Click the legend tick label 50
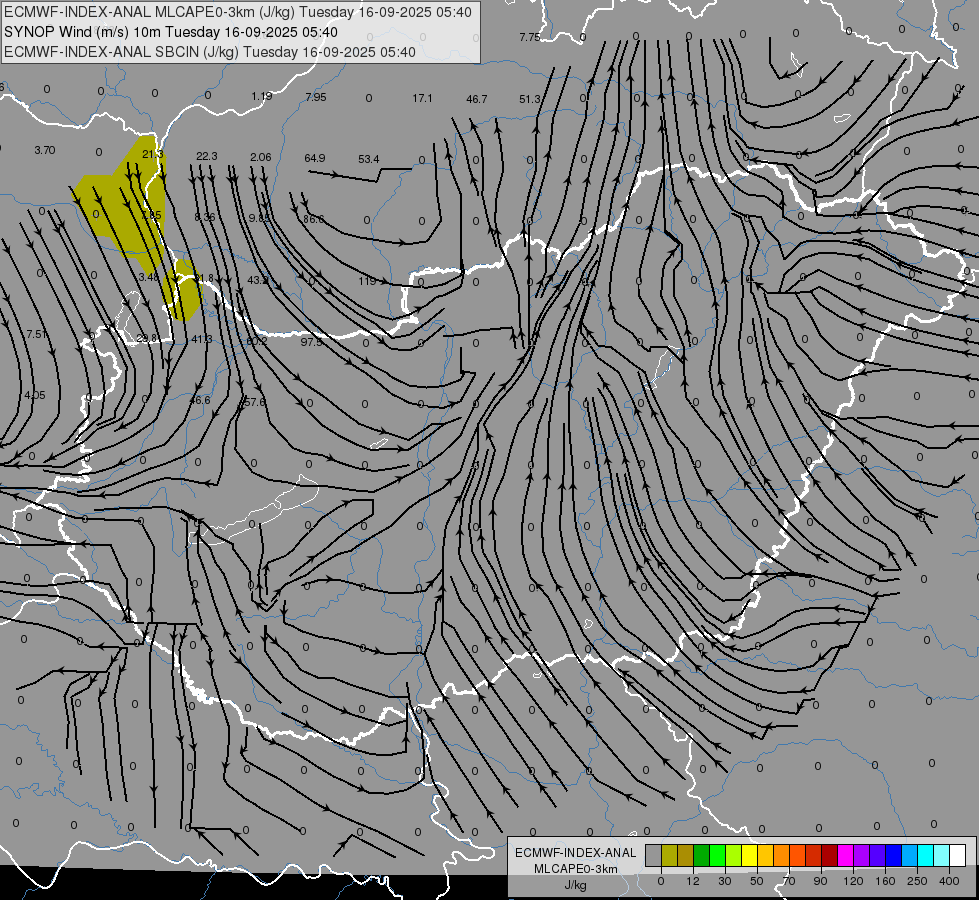The height and width of the screenshot is (900, 979). (x=757, y=881)
